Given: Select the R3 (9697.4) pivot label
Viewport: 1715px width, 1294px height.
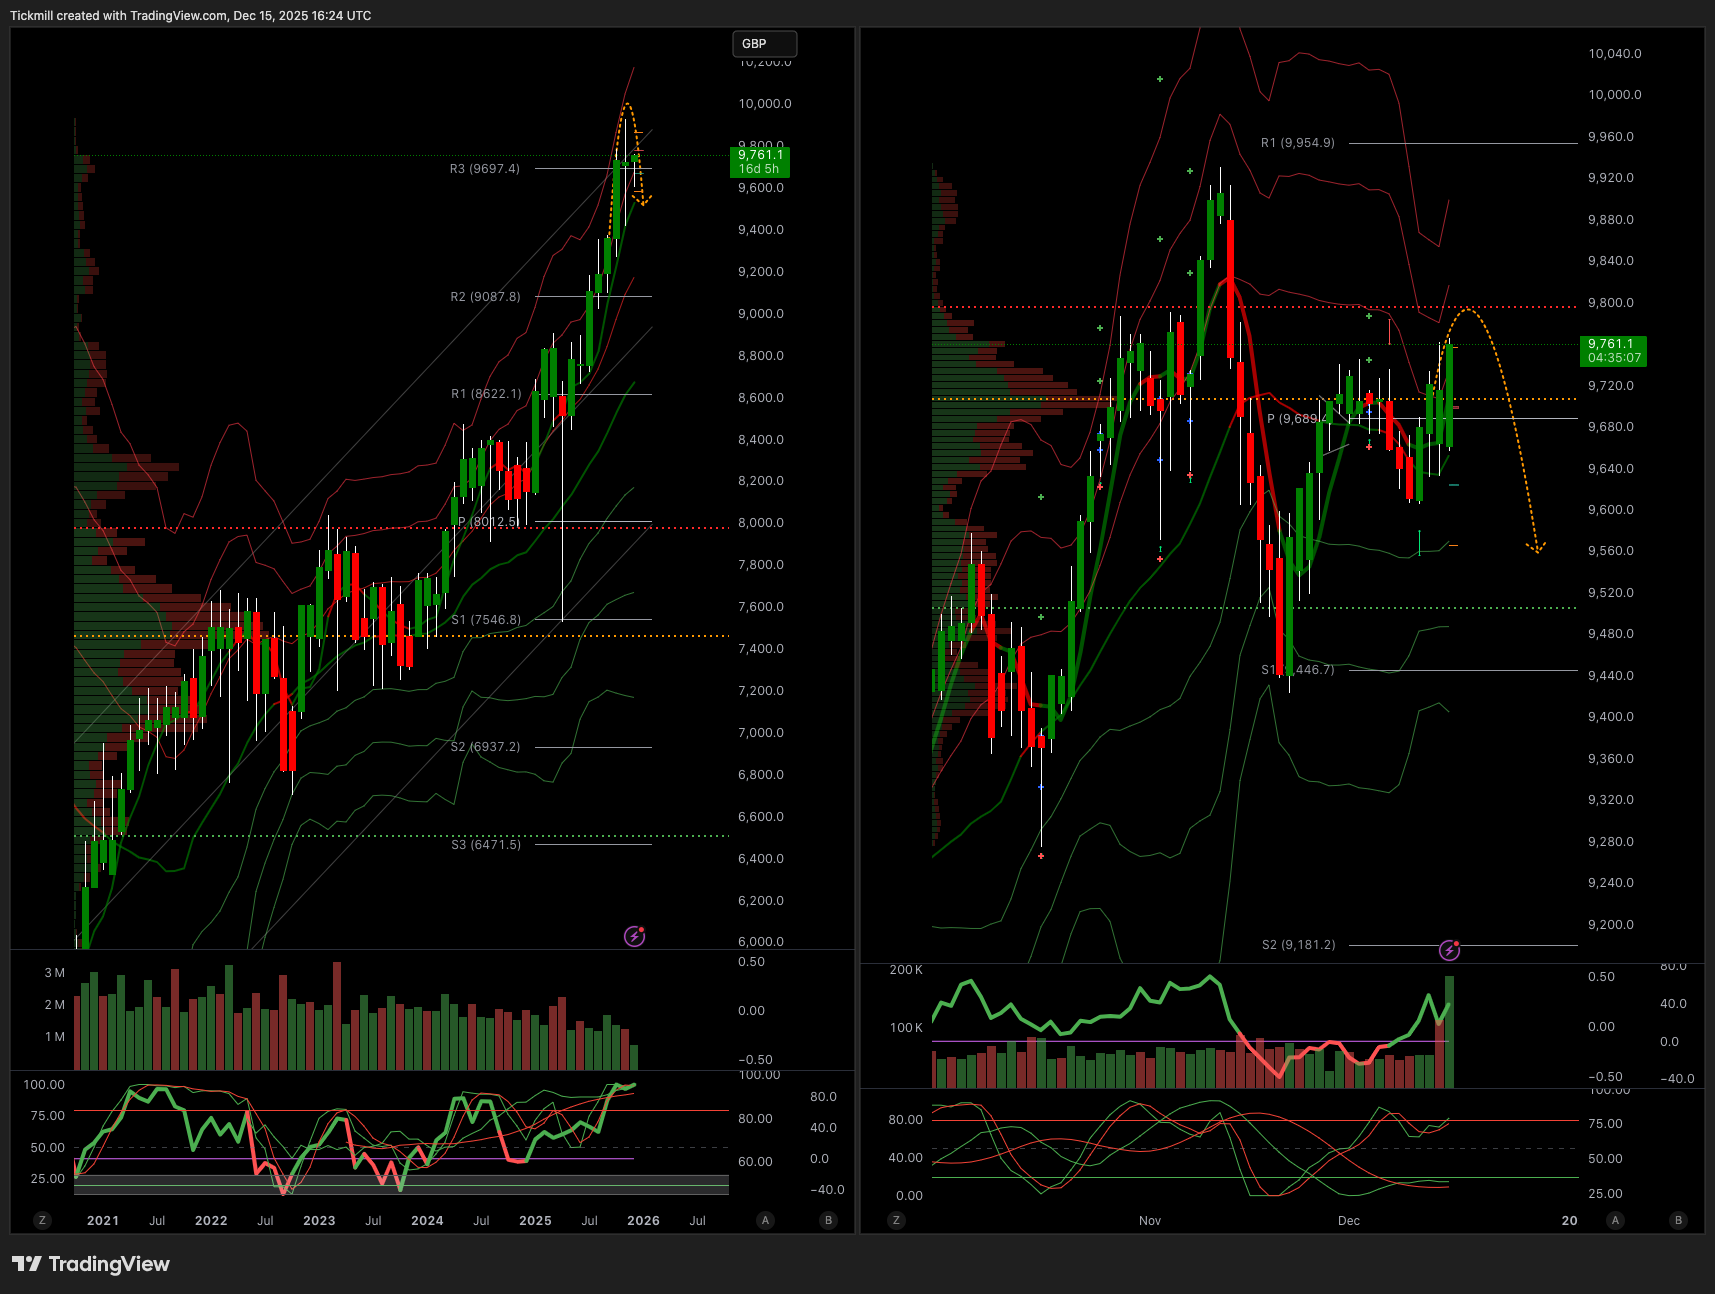Looking at the screenshot, I should pos(485,169).
